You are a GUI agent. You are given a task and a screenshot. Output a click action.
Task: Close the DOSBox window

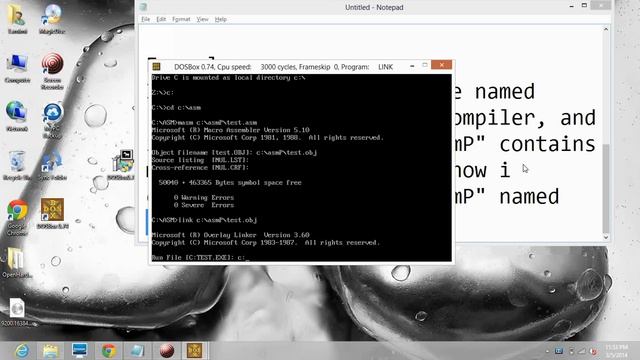pos(441,65)
